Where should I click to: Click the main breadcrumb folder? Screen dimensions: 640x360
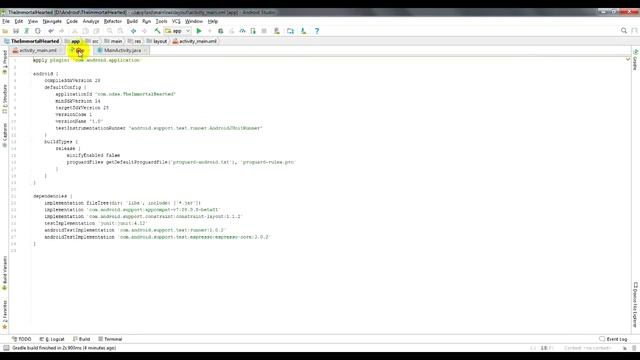pos(113,41)
